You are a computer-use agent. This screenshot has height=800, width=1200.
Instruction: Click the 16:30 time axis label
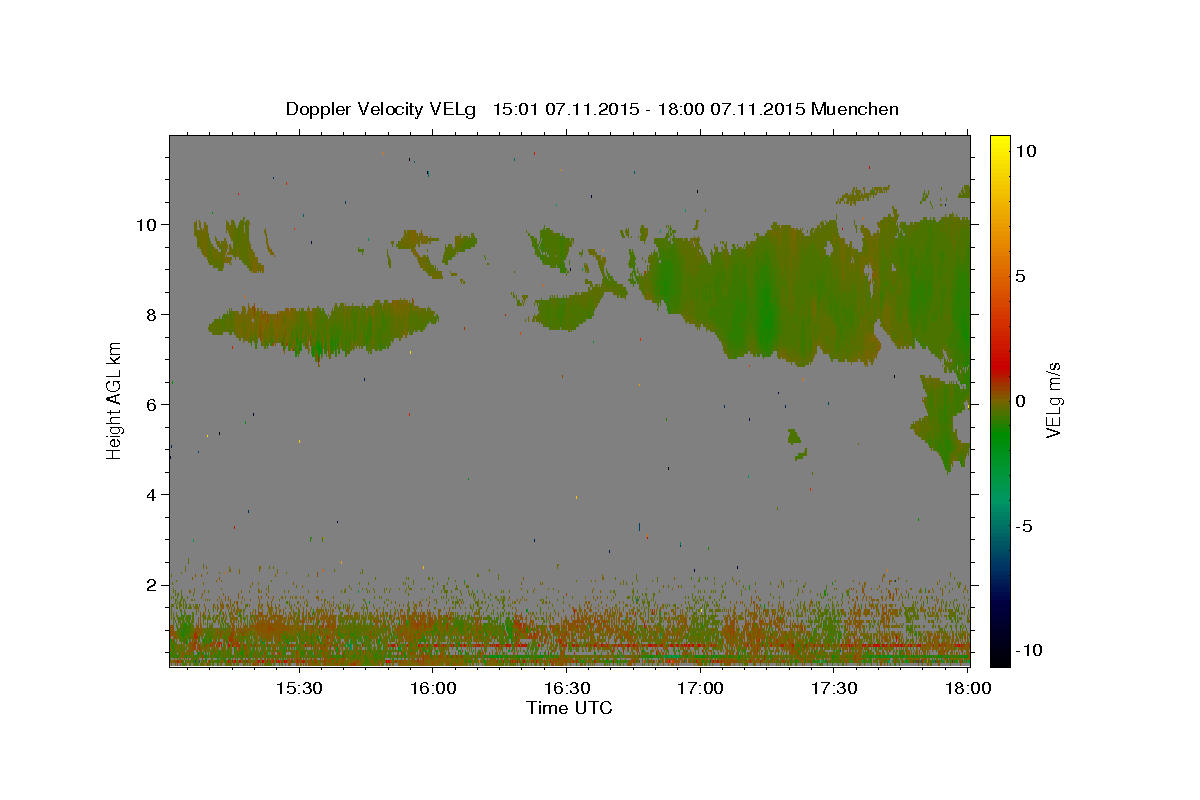pos(566,689)
